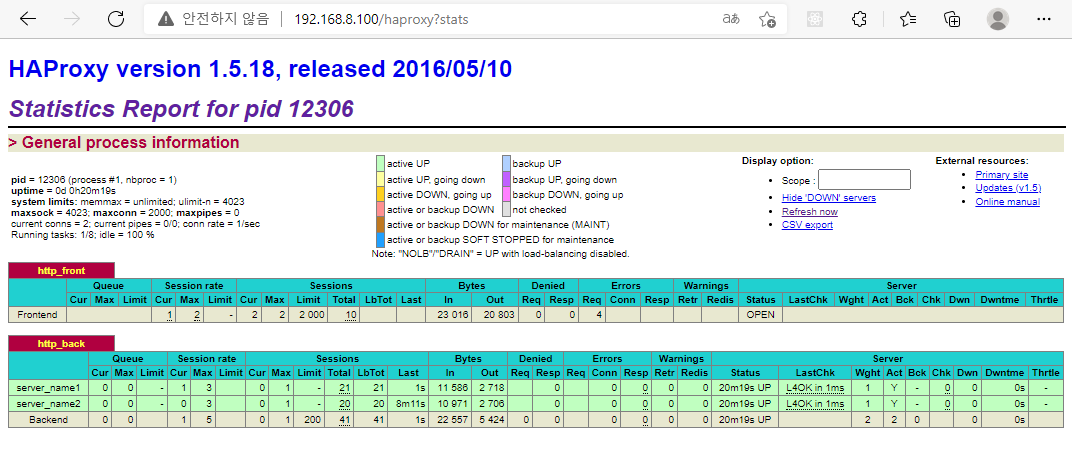Viewport: 1072px width, 454px height.
Task: Open the Primary site link
Action: coord(1002,175)
